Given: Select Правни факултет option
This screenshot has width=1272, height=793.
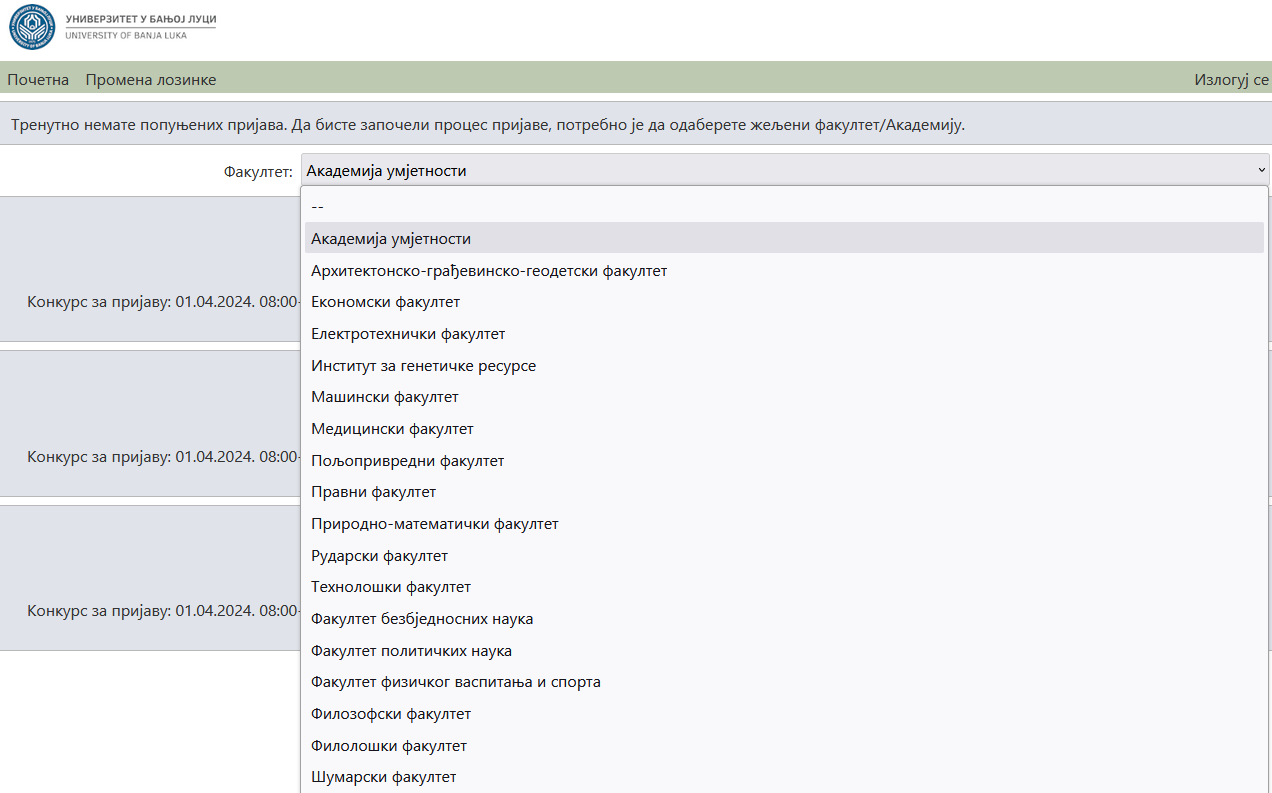Looking at the screenshot, I should tap(373, 492).
